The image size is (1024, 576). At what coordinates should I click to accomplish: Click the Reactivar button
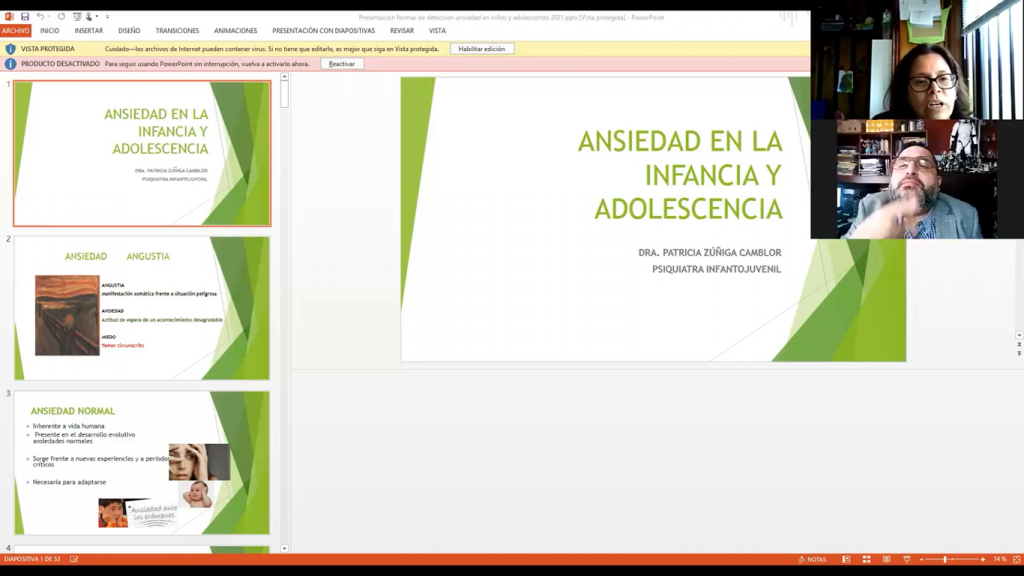(342, 64)
